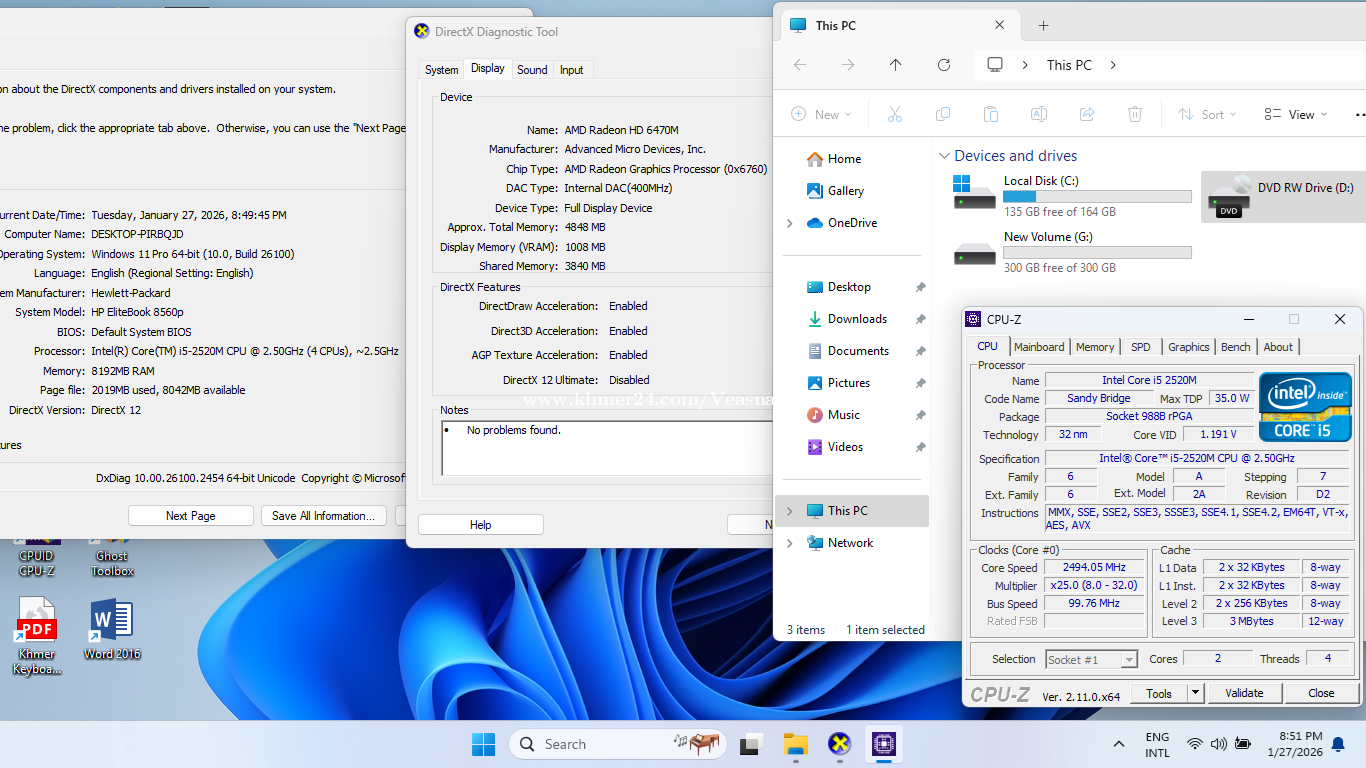
Task: Open Word 2016 desktop shortcut
Action: click(x=111, y=630)
